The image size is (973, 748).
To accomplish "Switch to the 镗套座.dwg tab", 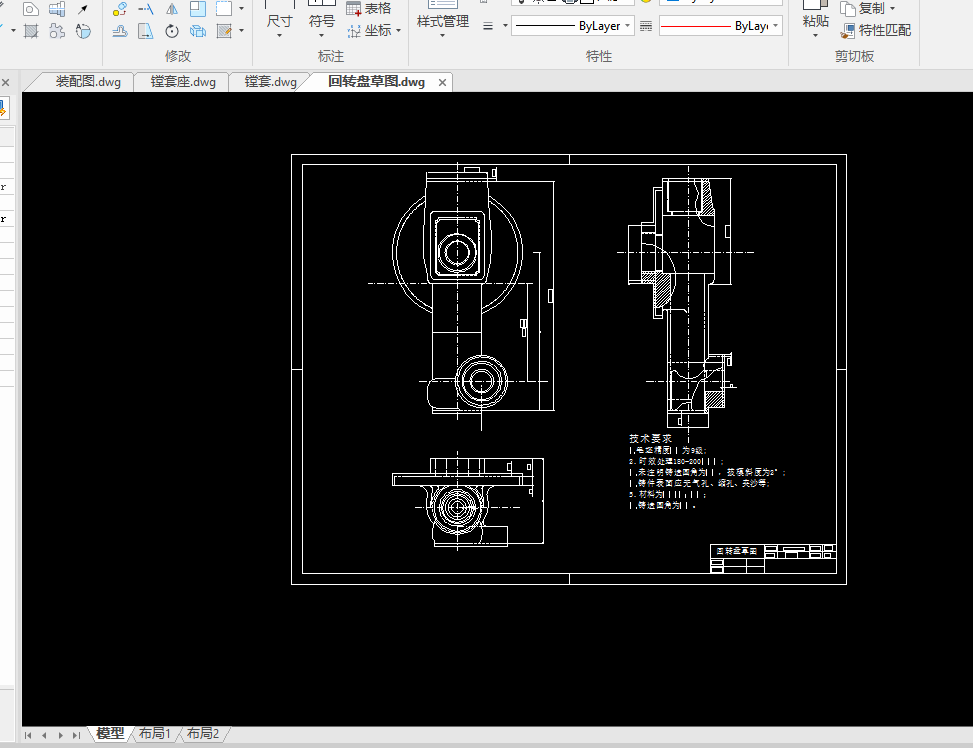I will 183,82.
